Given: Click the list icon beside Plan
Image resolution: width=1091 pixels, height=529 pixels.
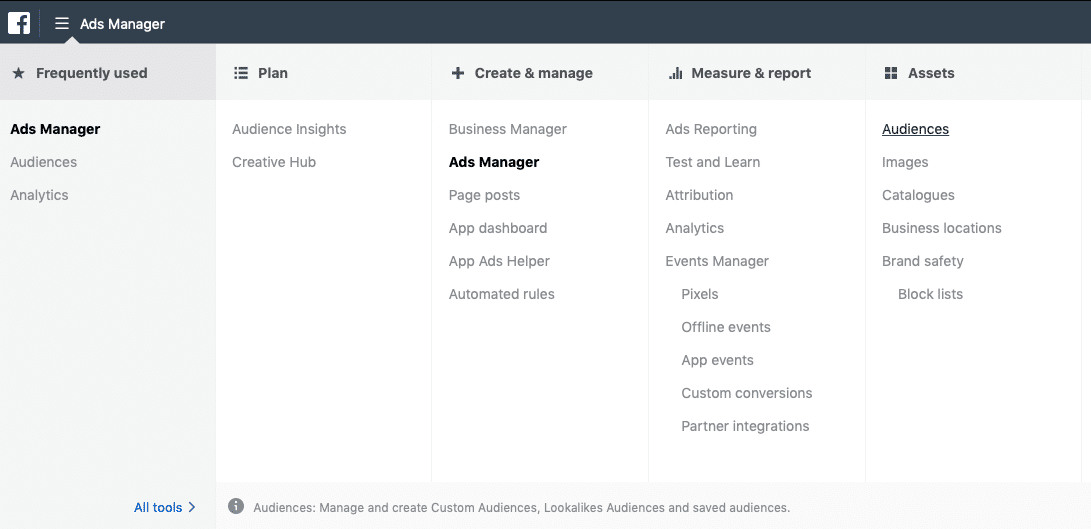Looking at the screenshot, I should pyautogui.click(x=241, y=73).
